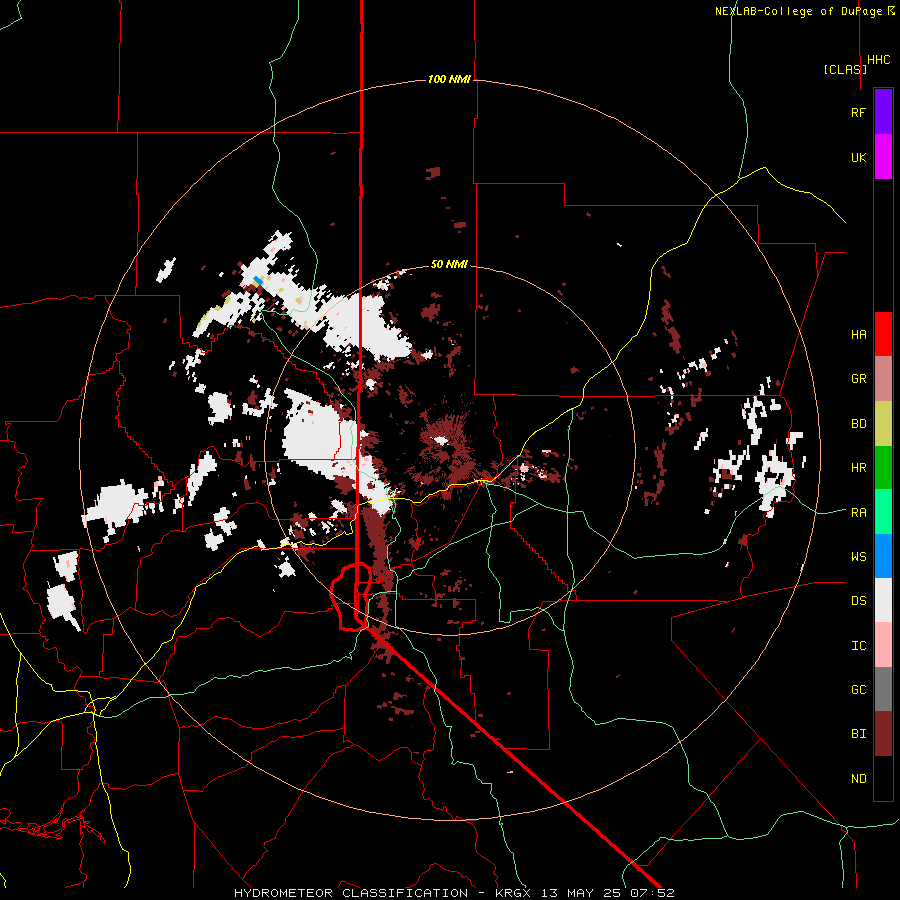The height and width of the screenshot is (900, 900).
Task: Click the RF purple legend swatch
Action: click(x=883, y=112)
